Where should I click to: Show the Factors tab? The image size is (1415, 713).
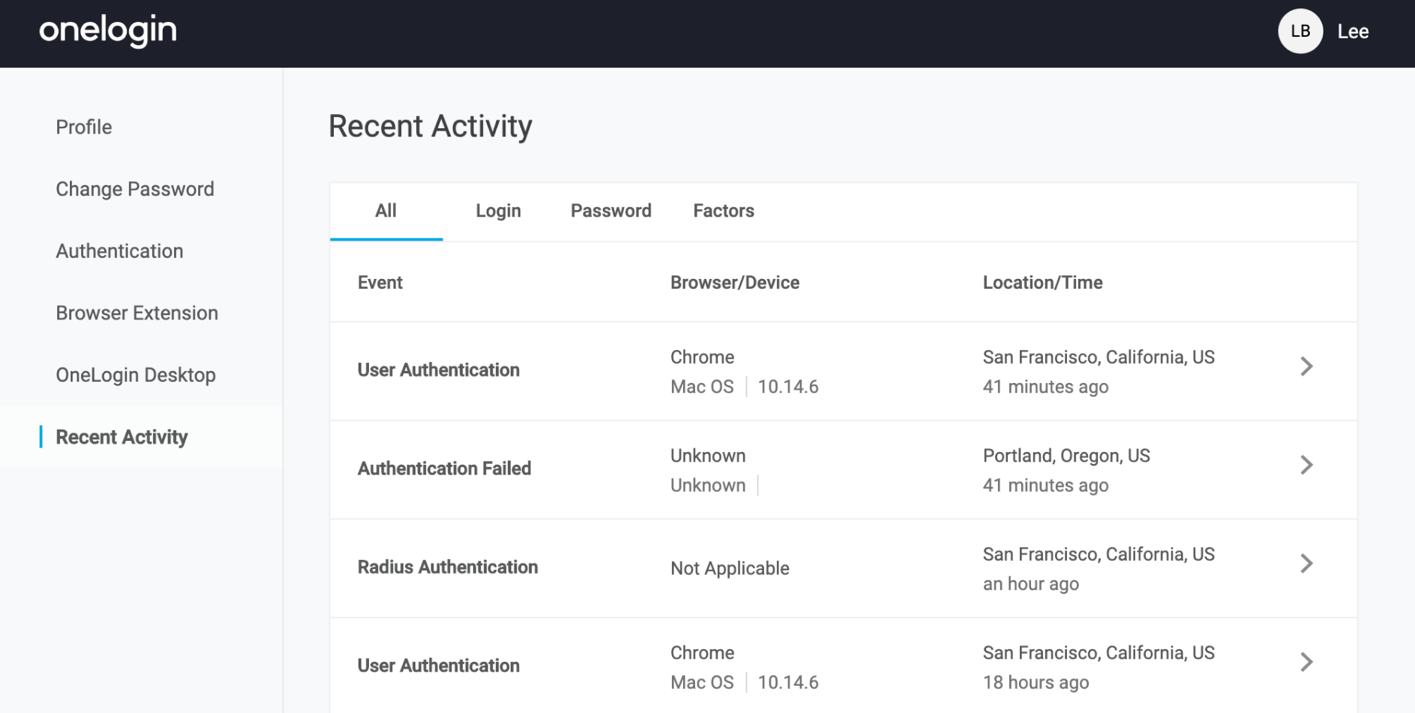724,211
